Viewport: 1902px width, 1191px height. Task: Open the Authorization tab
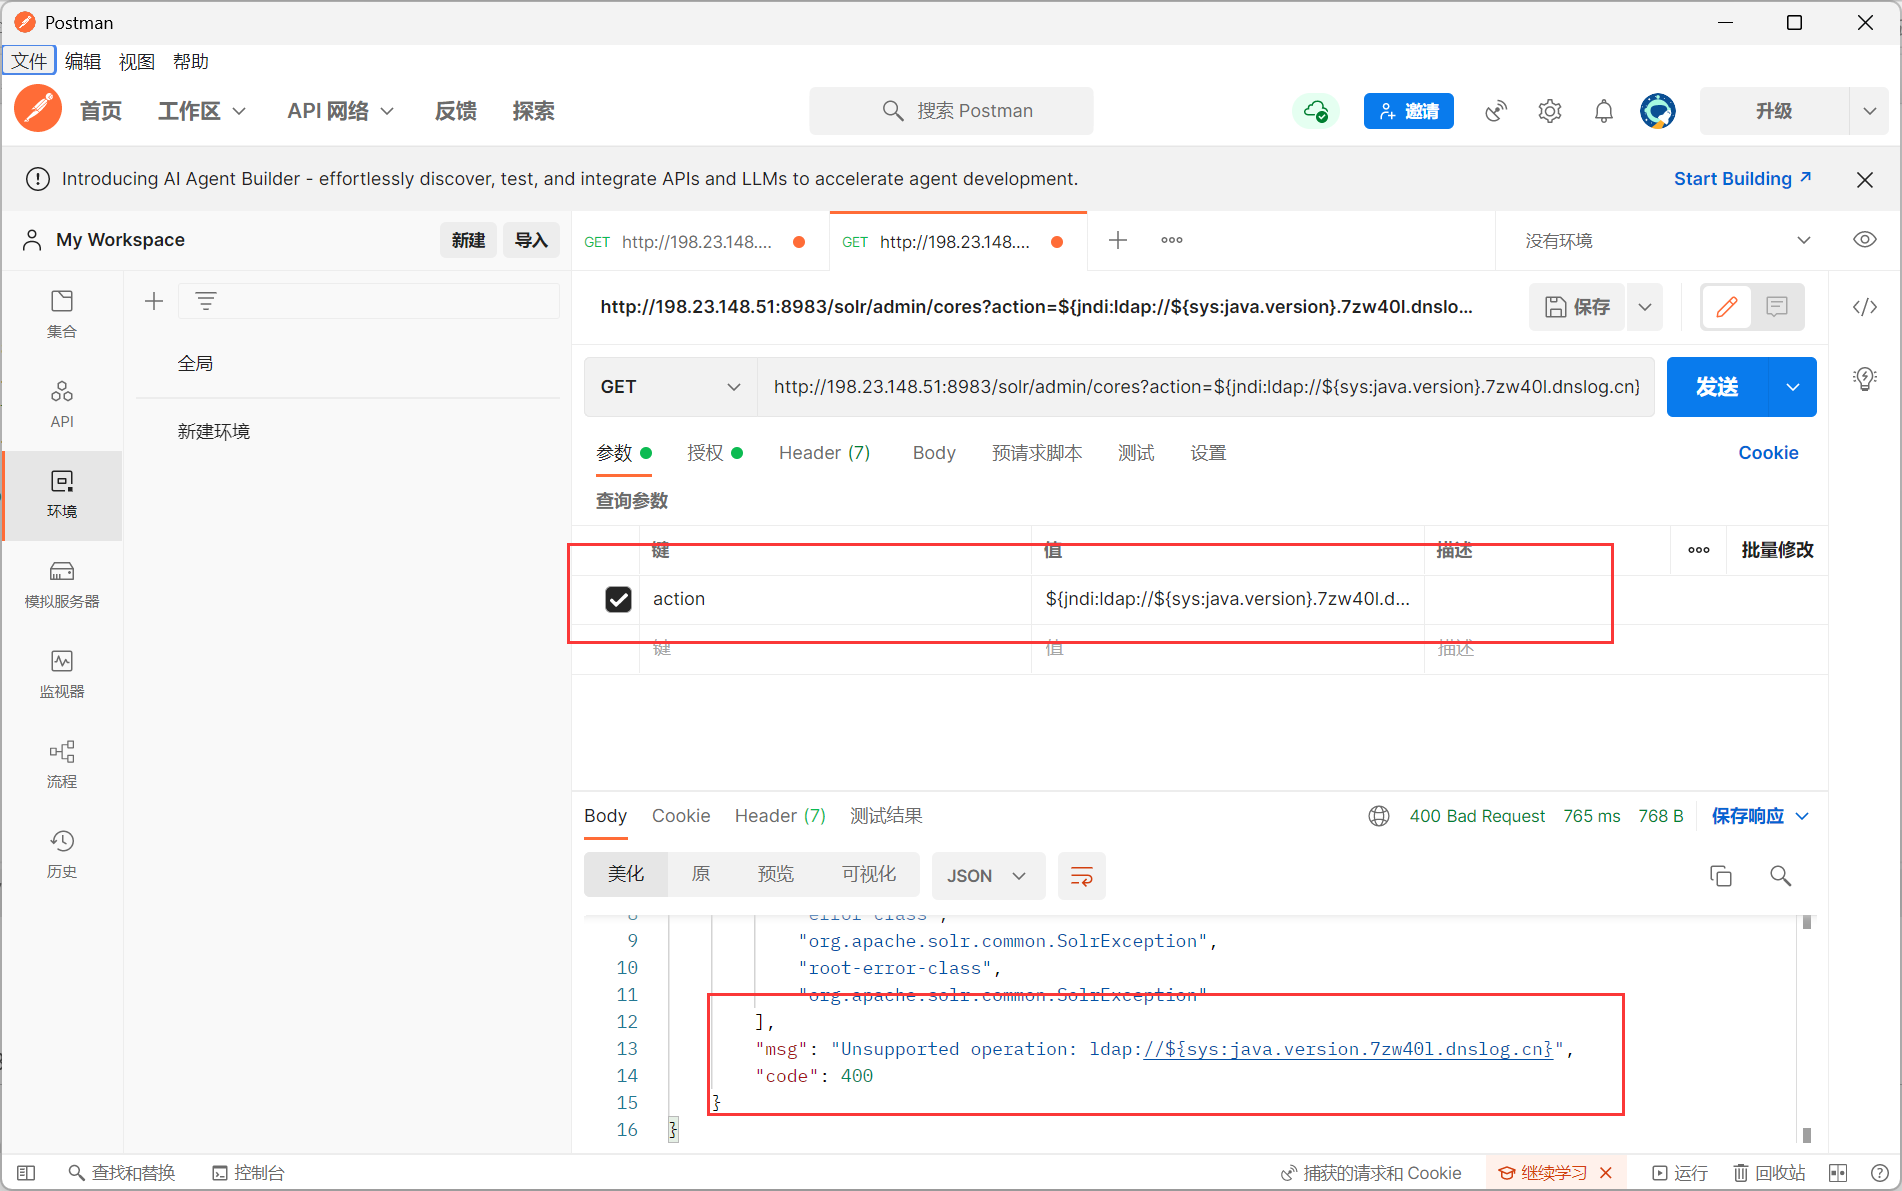click(715, 453)
